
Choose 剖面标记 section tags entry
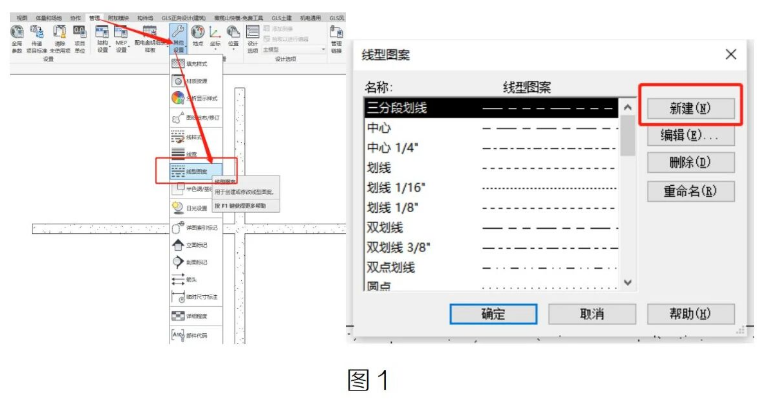196,262
